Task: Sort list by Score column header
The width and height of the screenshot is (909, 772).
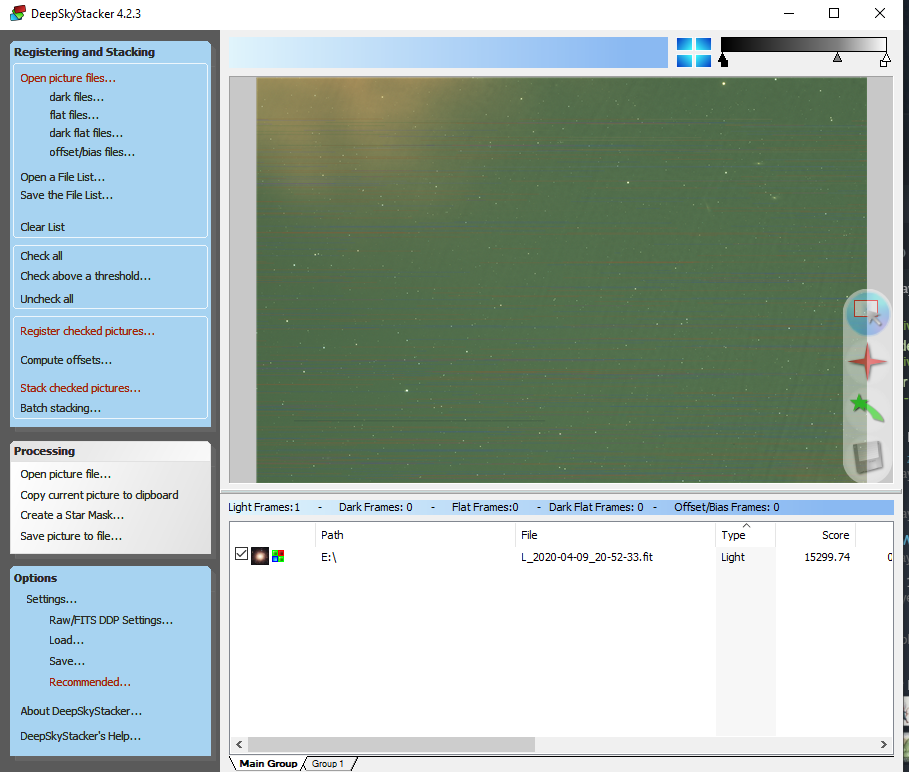Action: [x=816, y=535]
